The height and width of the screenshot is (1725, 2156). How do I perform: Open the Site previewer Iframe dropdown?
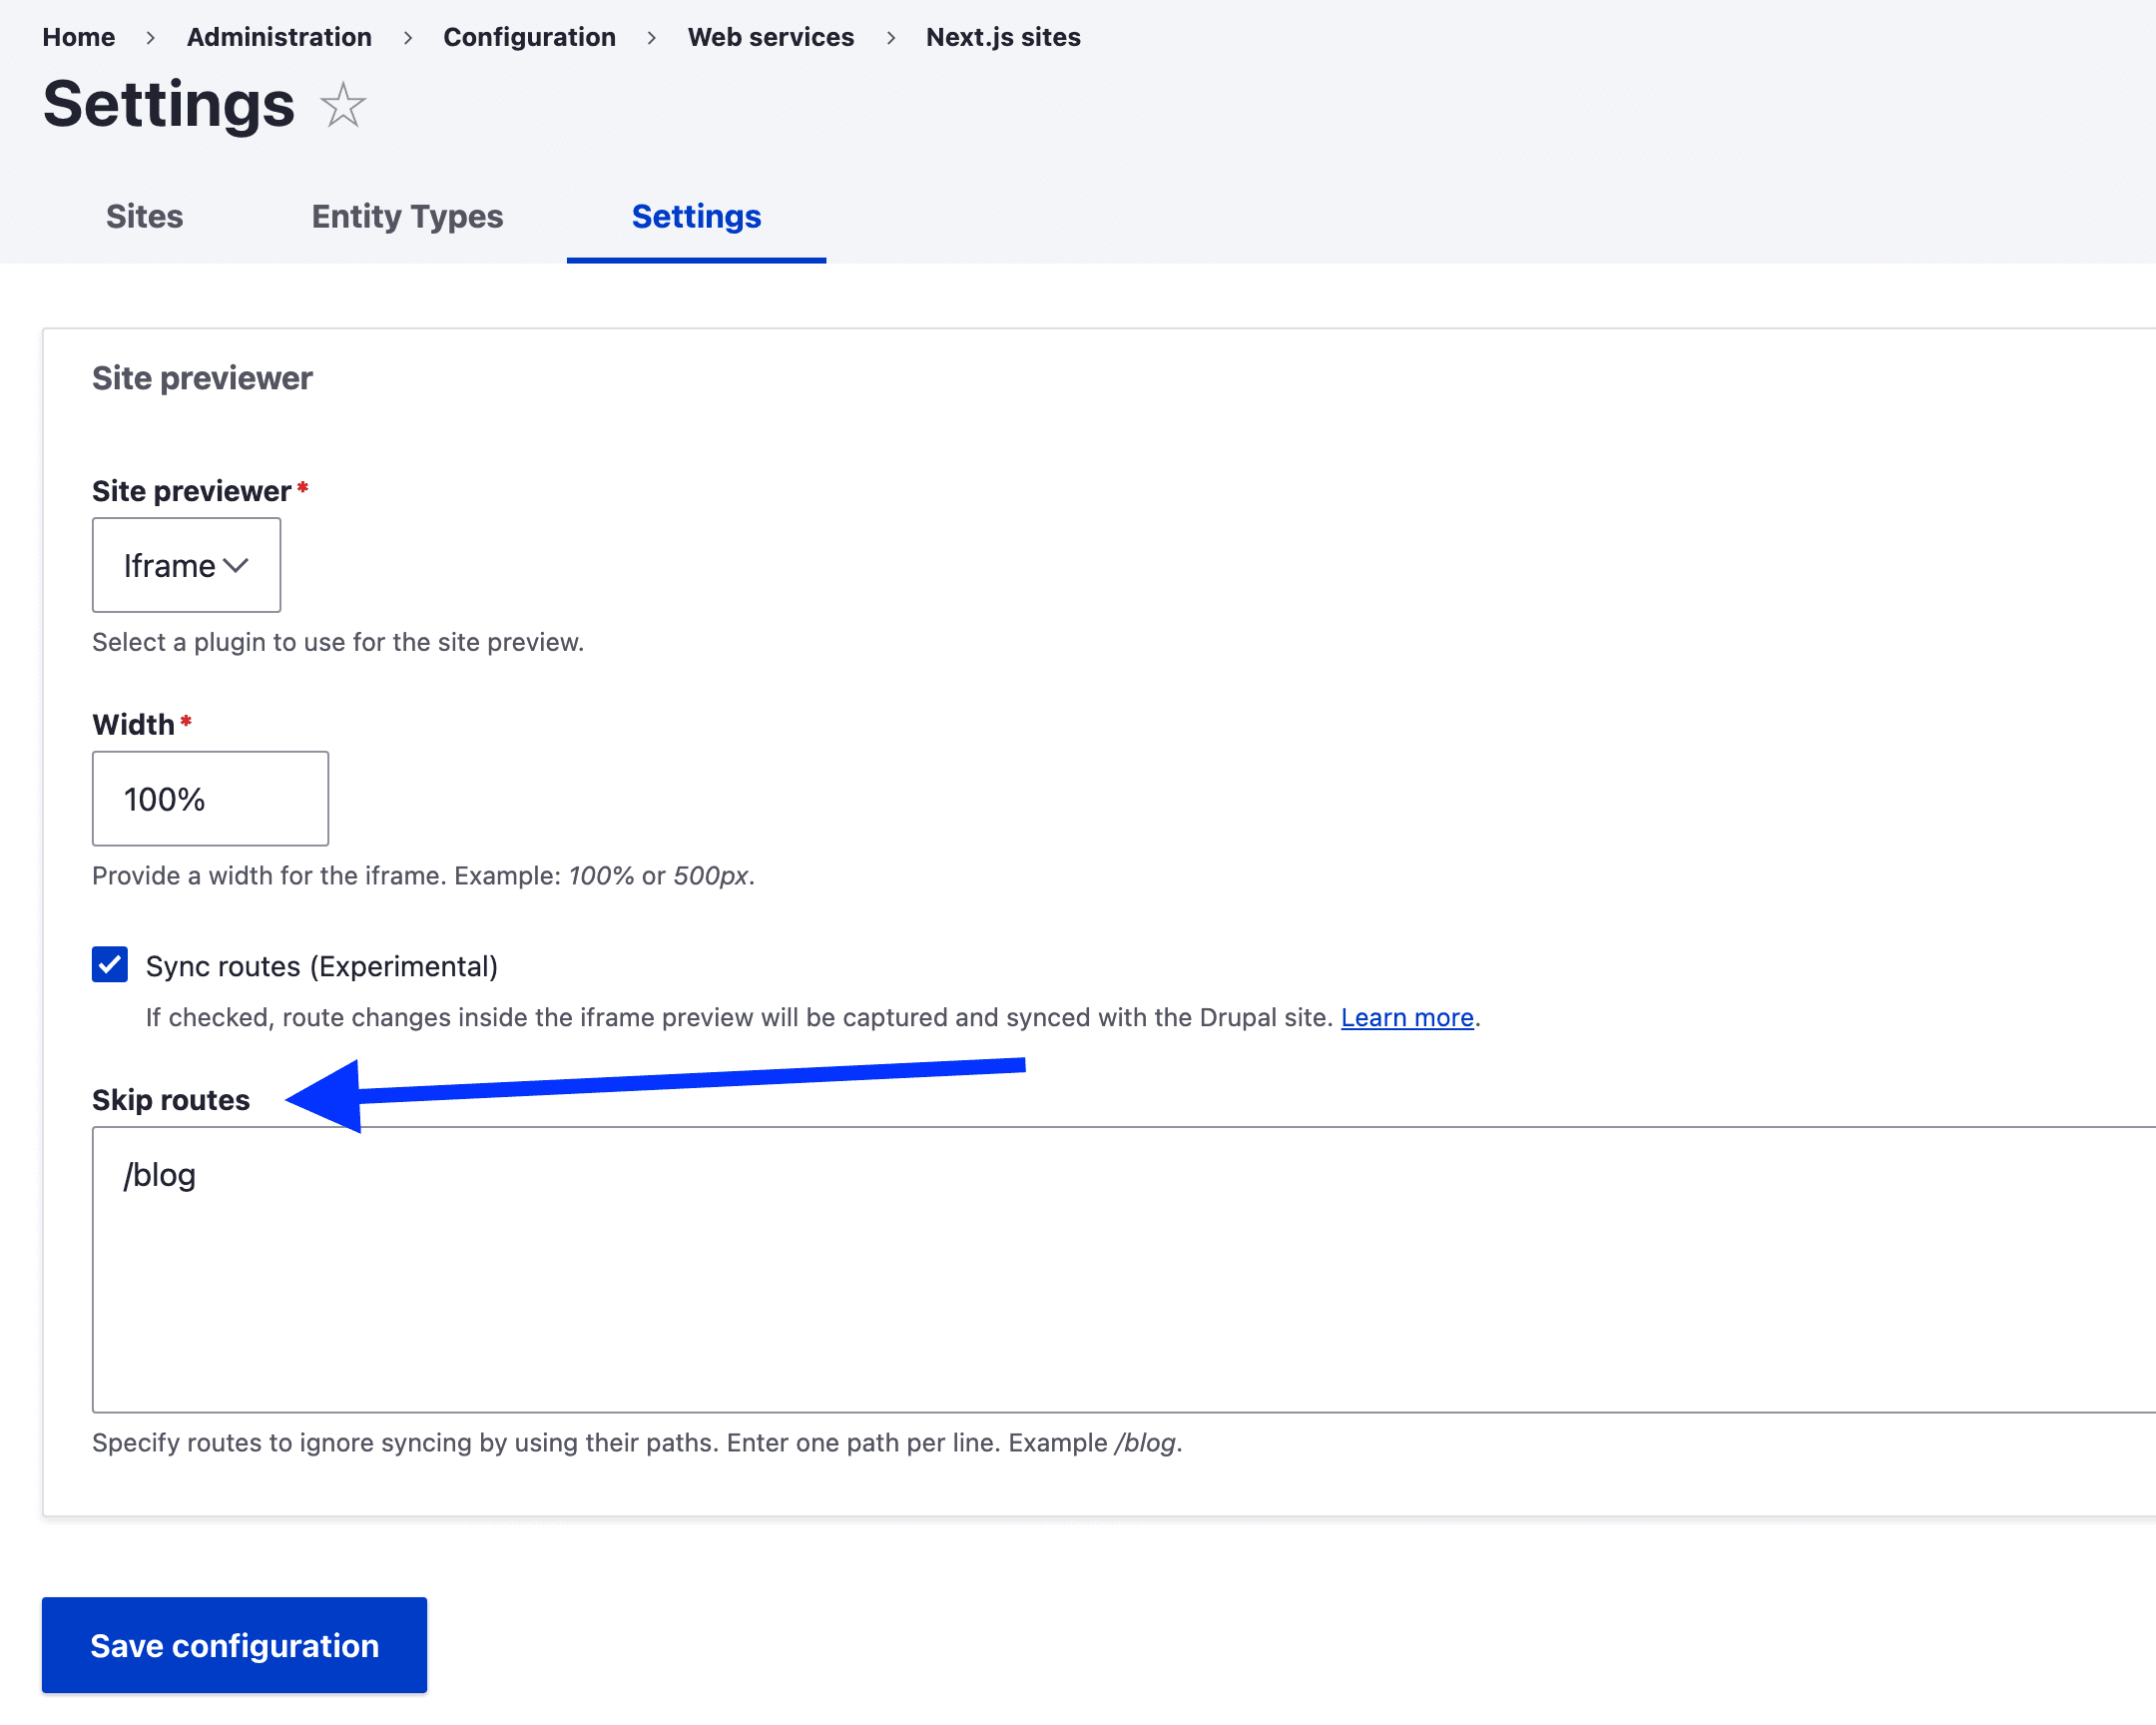(170, 565)
